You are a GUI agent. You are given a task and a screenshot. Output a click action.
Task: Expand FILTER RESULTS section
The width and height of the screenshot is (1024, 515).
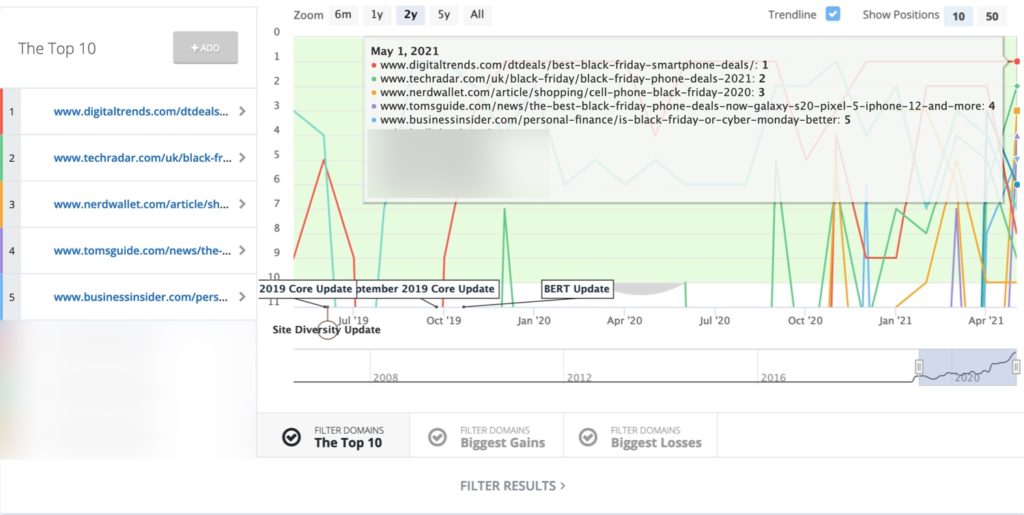pos(513,486)
